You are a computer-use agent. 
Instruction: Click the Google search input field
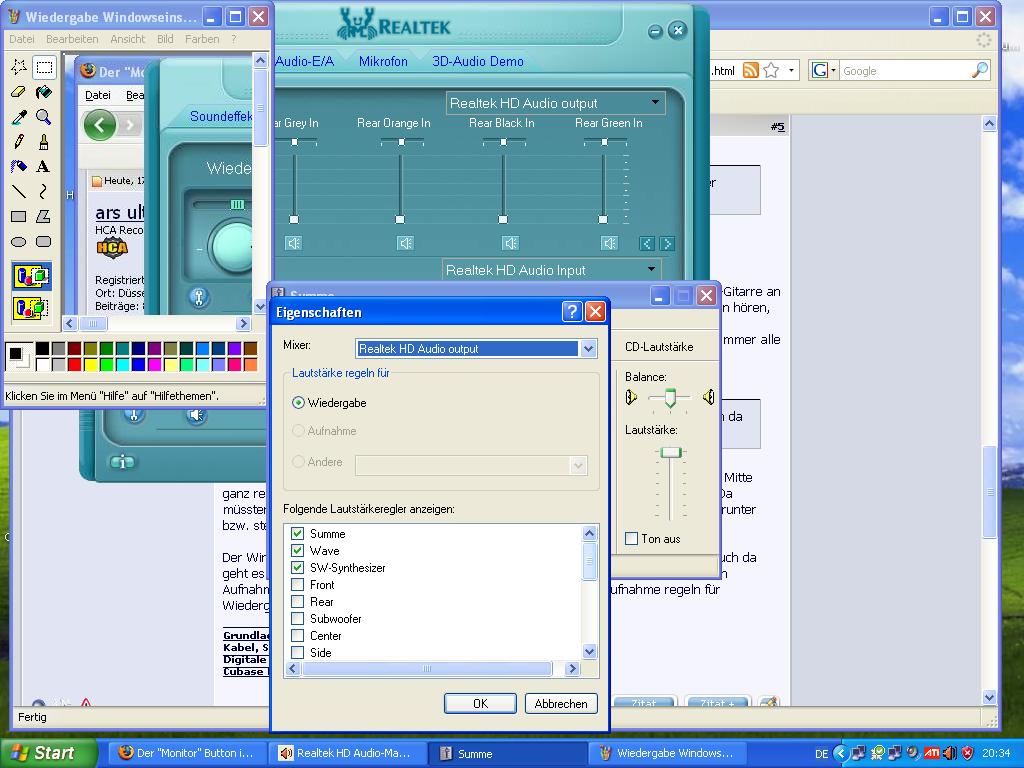905,71
